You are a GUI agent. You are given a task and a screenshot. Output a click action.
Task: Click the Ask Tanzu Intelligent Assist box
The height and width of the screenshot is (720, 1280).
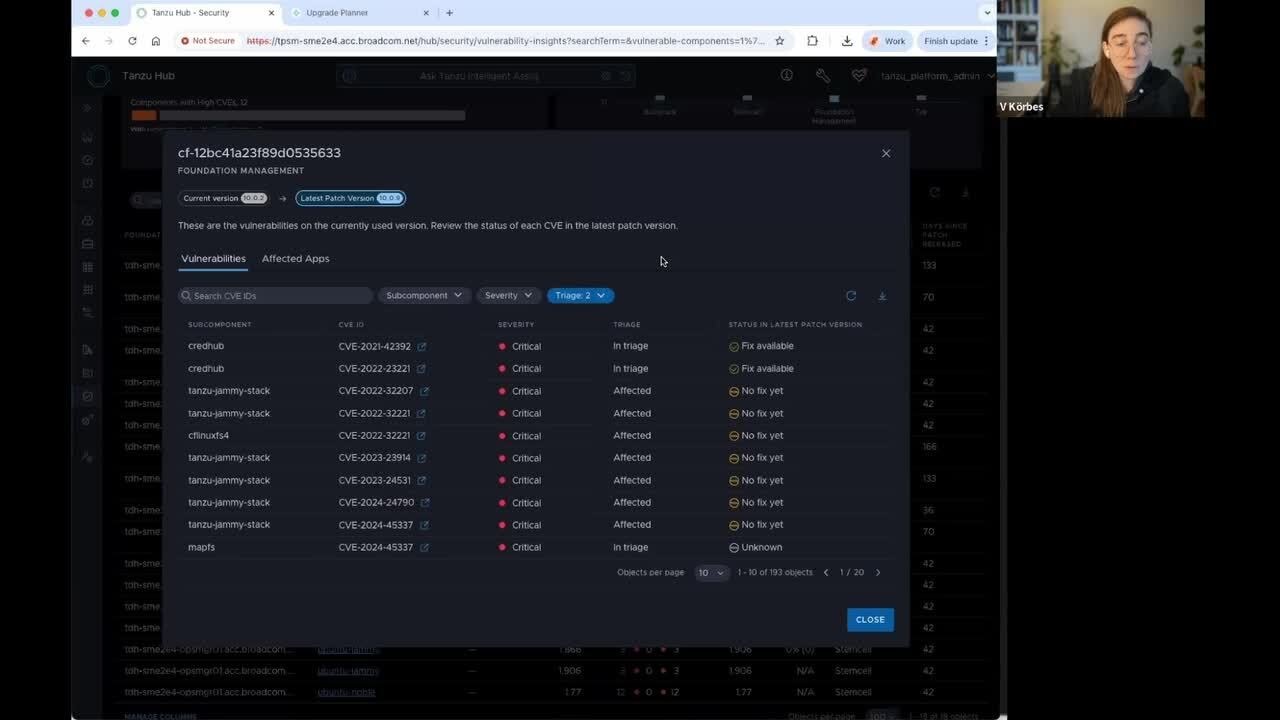(487, 76)
